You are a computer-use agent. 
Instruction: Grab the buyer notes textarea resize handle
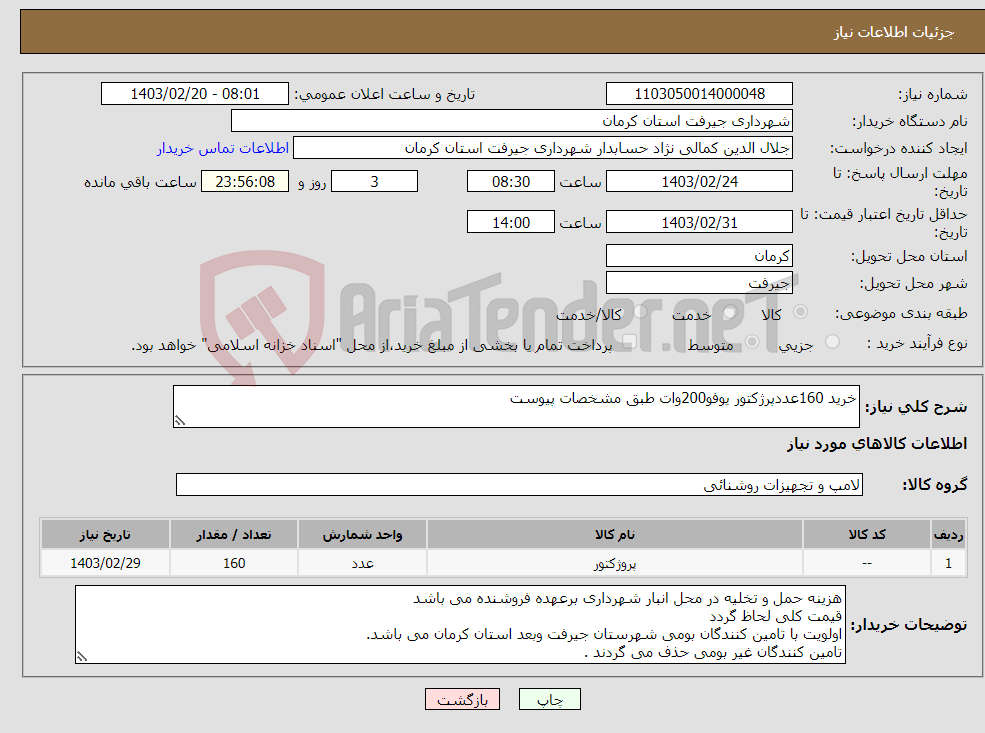pos(82,657)
